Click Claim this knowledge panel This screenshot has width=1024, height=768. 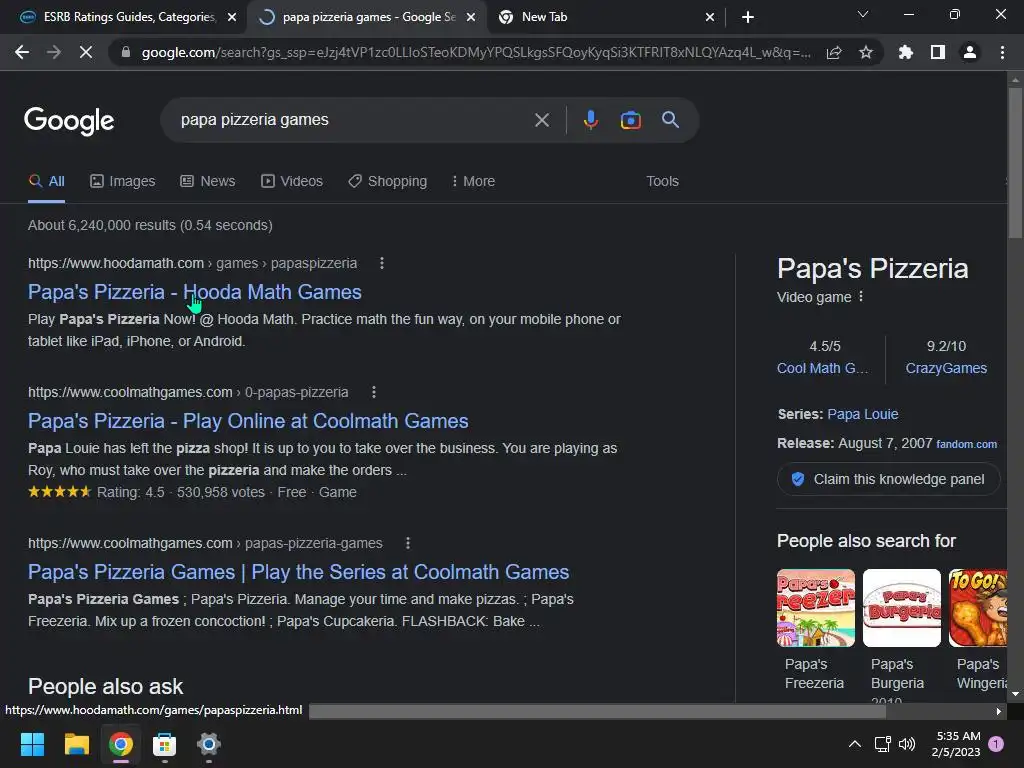[x=888, y=479]
